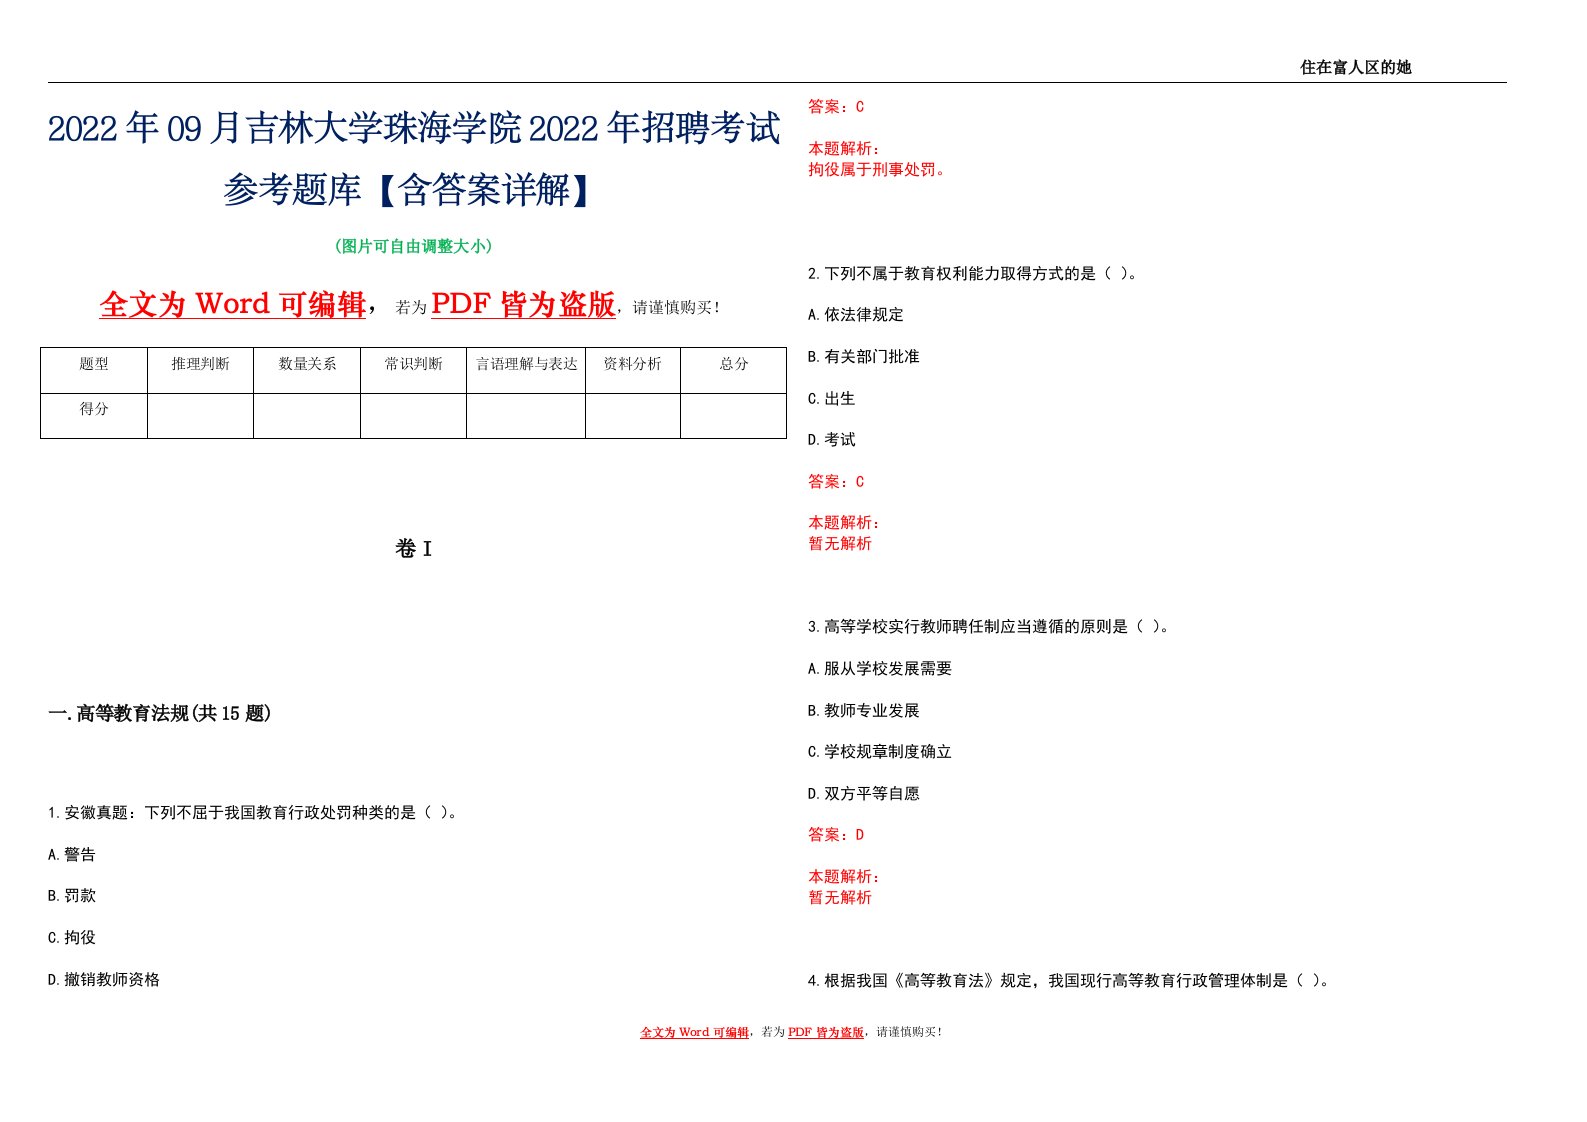Click the empty score cell under 数量关系
This screenshot has height=1122, width=1587.
point(307,415)
